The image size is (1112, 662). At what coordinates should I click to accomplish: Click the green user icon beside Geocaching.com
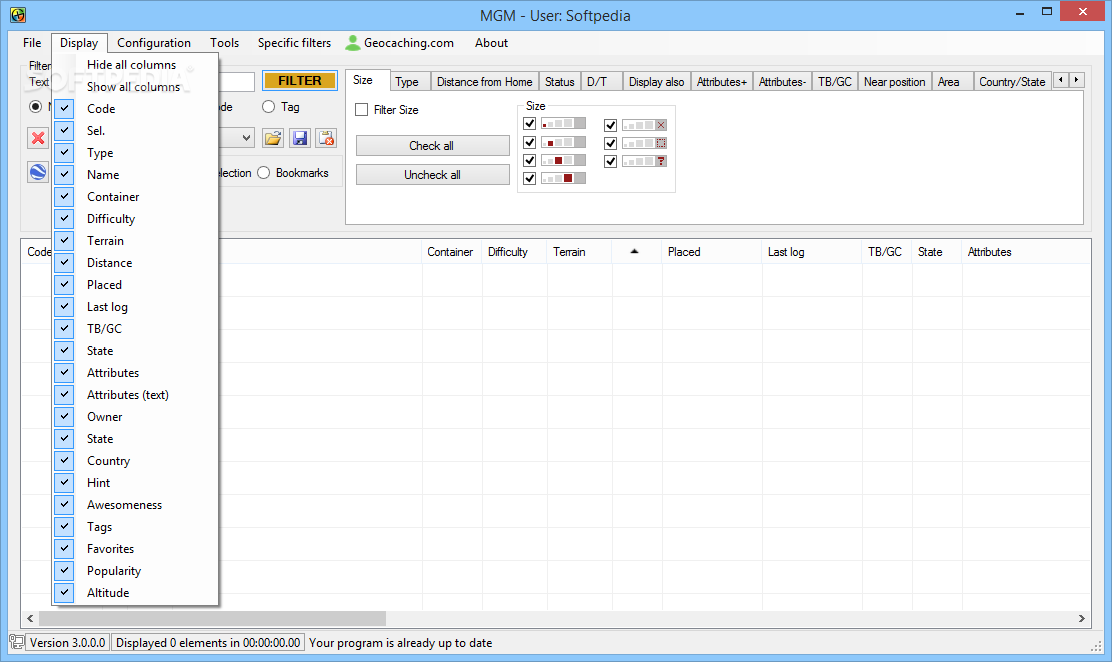point(352,43)
